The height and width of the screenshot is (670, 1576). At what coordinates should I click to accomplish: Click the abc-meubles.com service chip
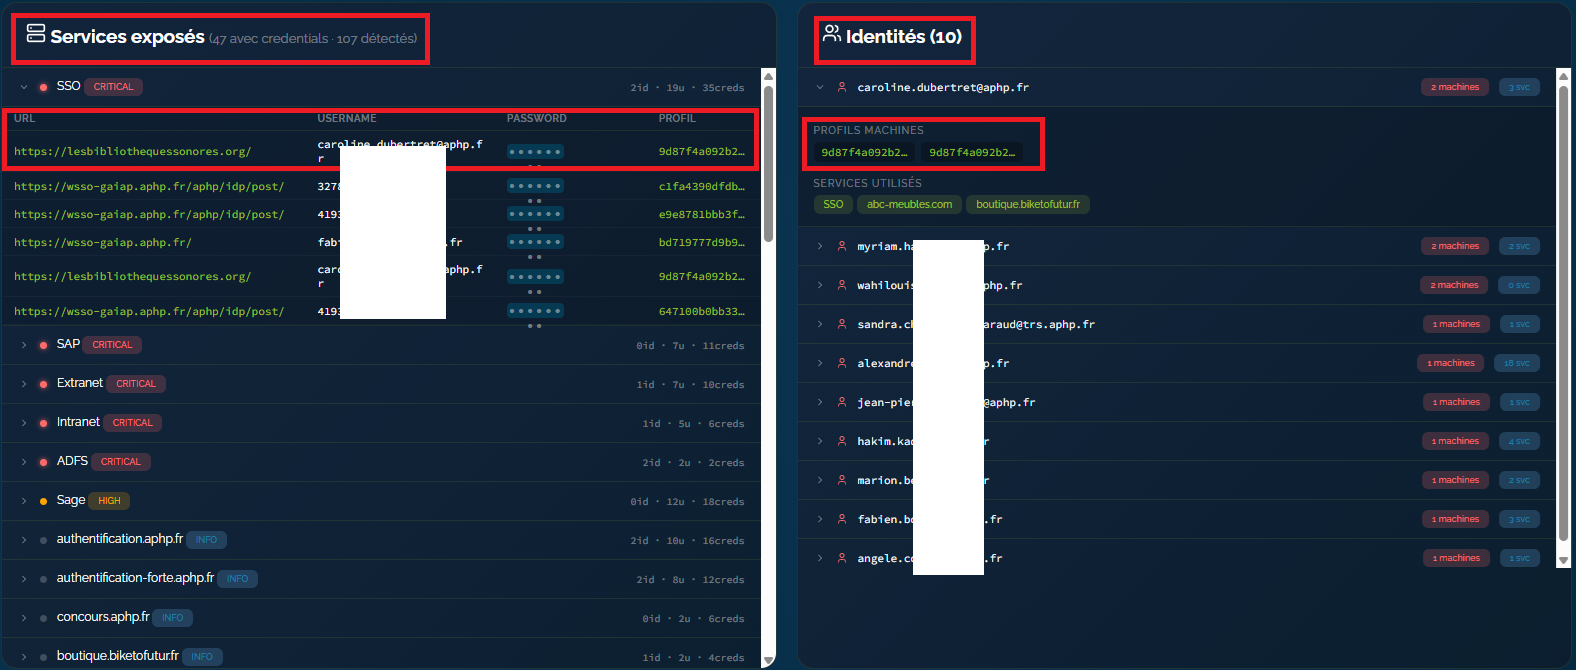[x=909, y=204]
